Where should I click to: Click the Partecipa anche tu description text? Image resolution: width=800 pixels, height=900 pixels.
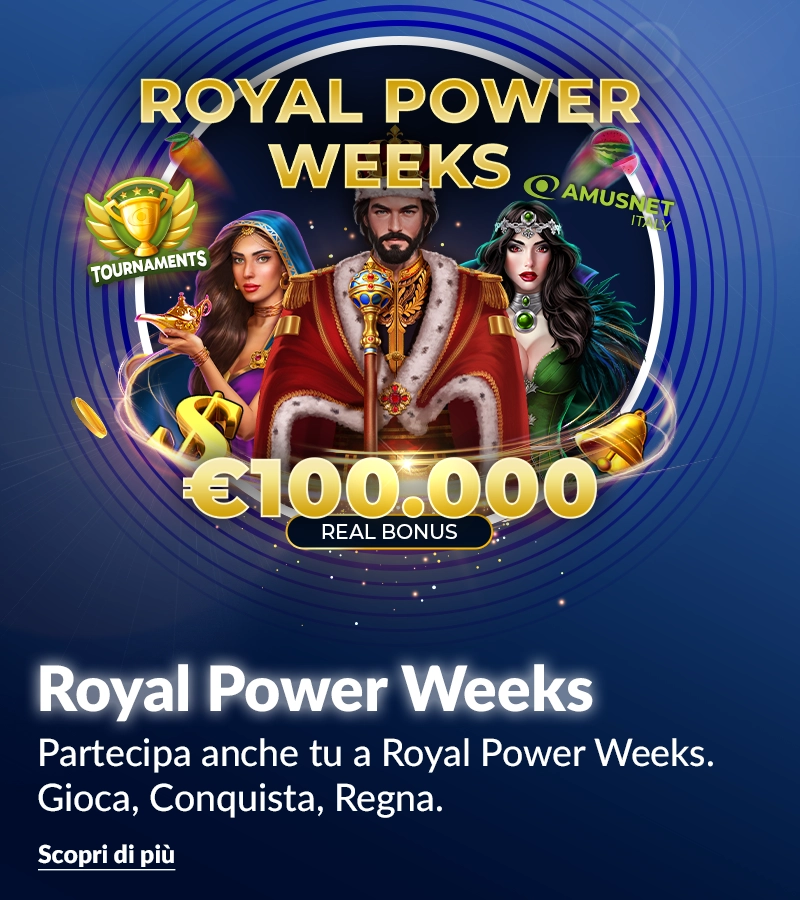tap(376, 752)
